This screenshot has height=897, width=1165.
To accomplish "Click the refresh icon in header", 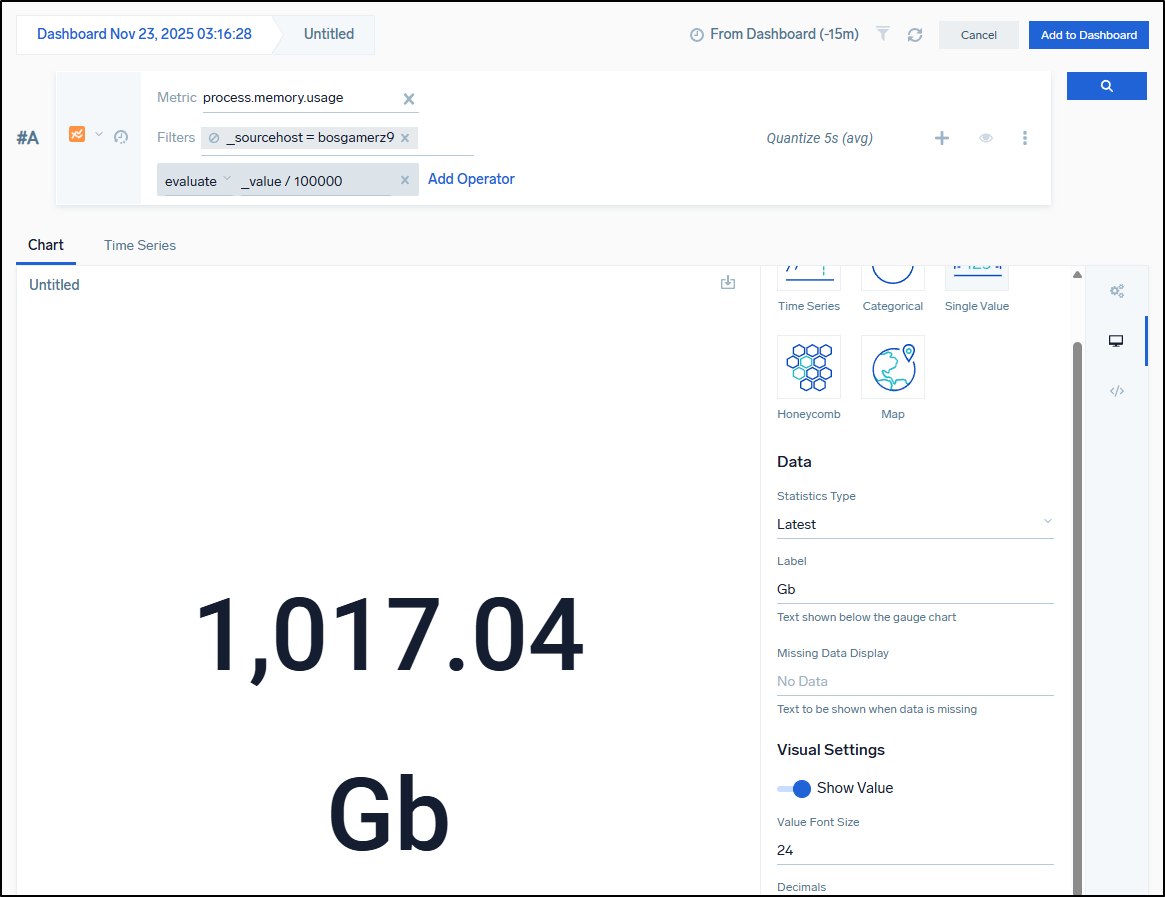I will pos(914,35).
